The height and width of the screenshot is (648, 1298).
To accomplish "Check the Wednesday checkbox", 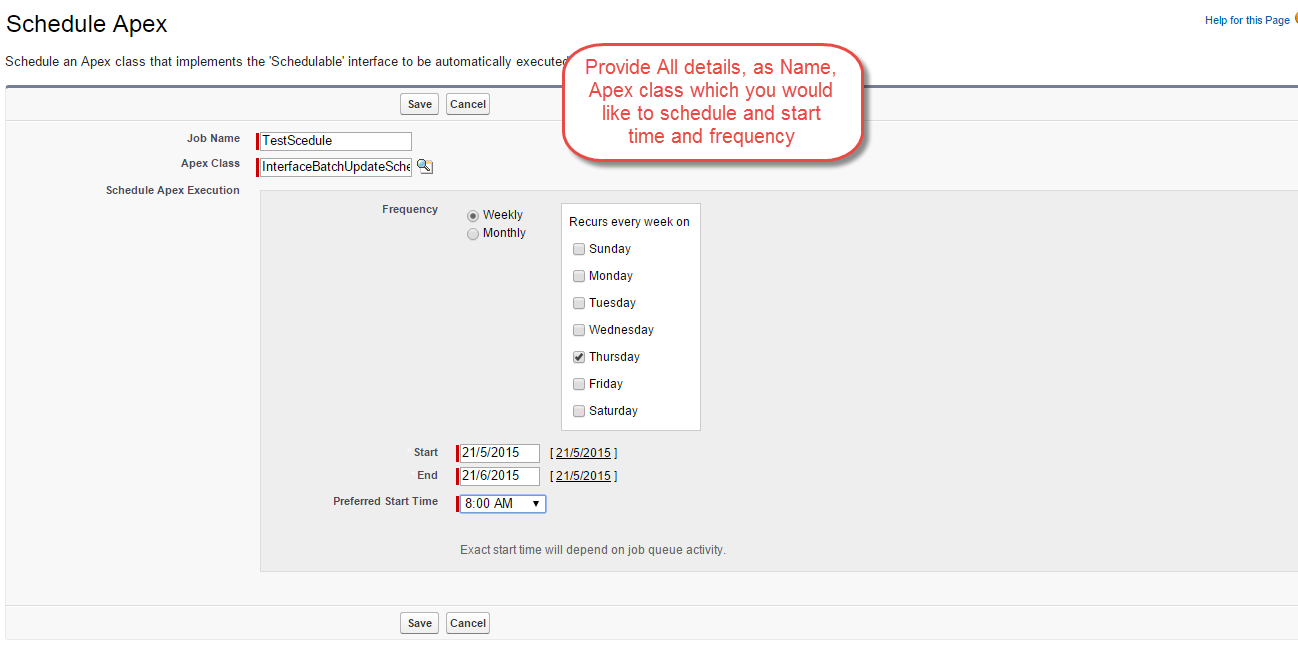I will (579, 330).
